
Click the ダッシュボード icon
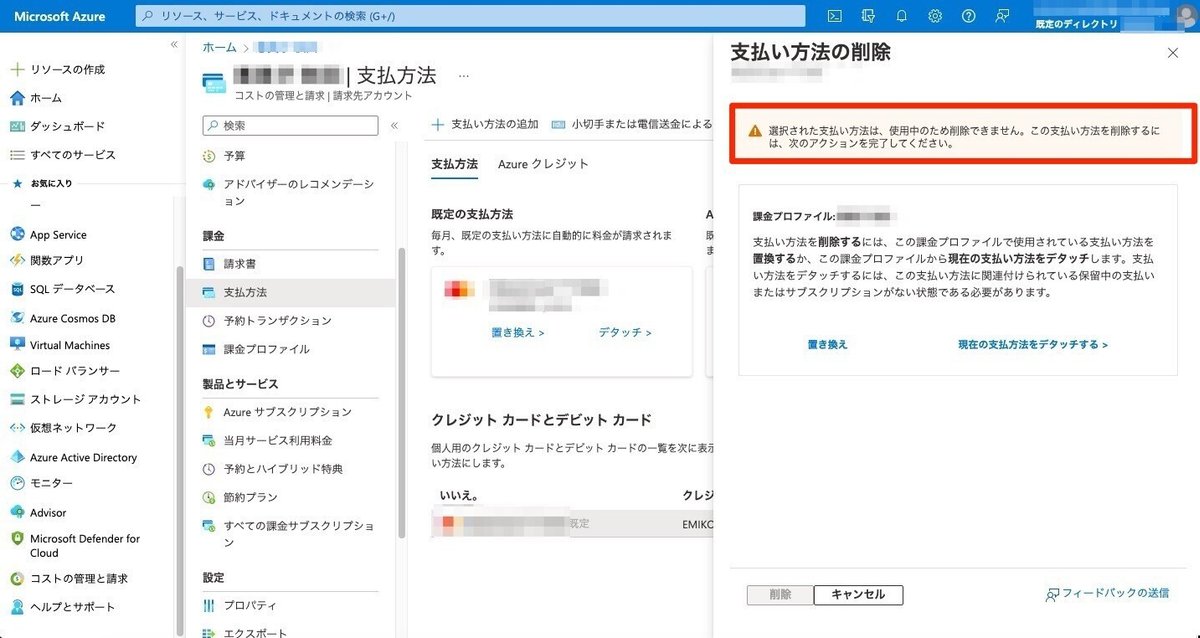(x=16, y=126)
